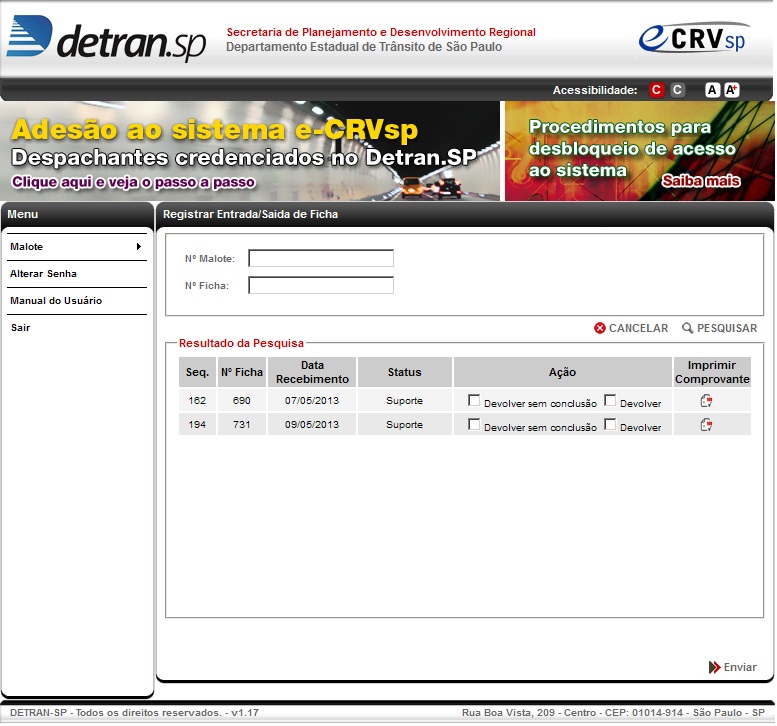The height and width of the screenshot is (726, 777).
Task: Click 'Resultado da Pesquisa' legend
Action: point(241,343)
